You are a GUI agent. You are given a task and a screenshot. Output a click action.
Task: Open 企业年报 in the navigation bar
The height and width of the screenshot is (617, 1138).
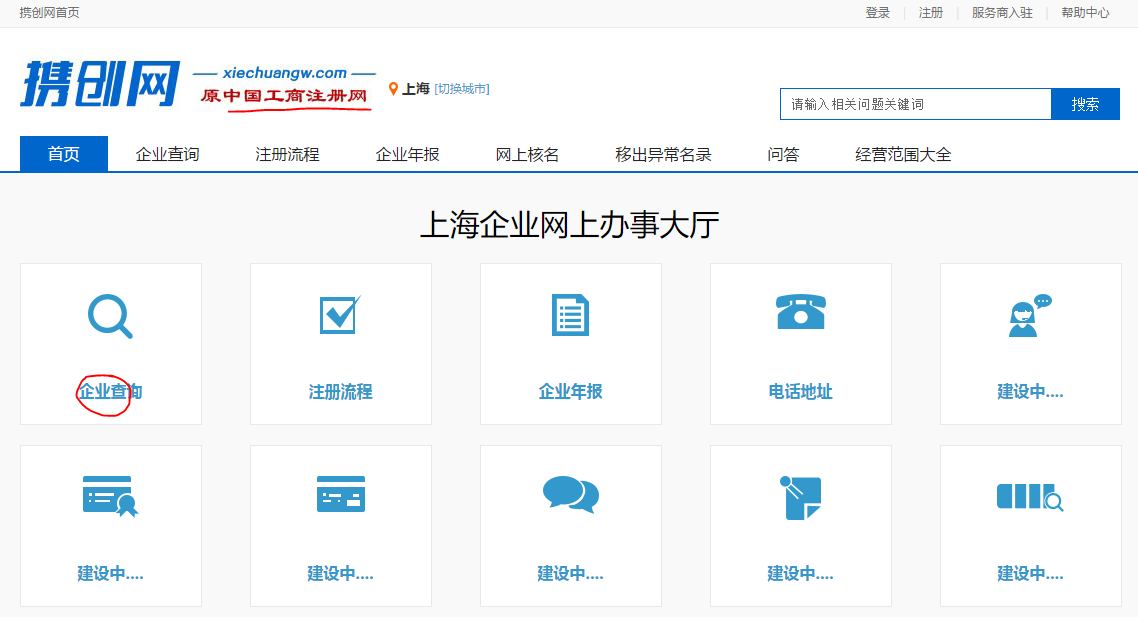(407, 154)
